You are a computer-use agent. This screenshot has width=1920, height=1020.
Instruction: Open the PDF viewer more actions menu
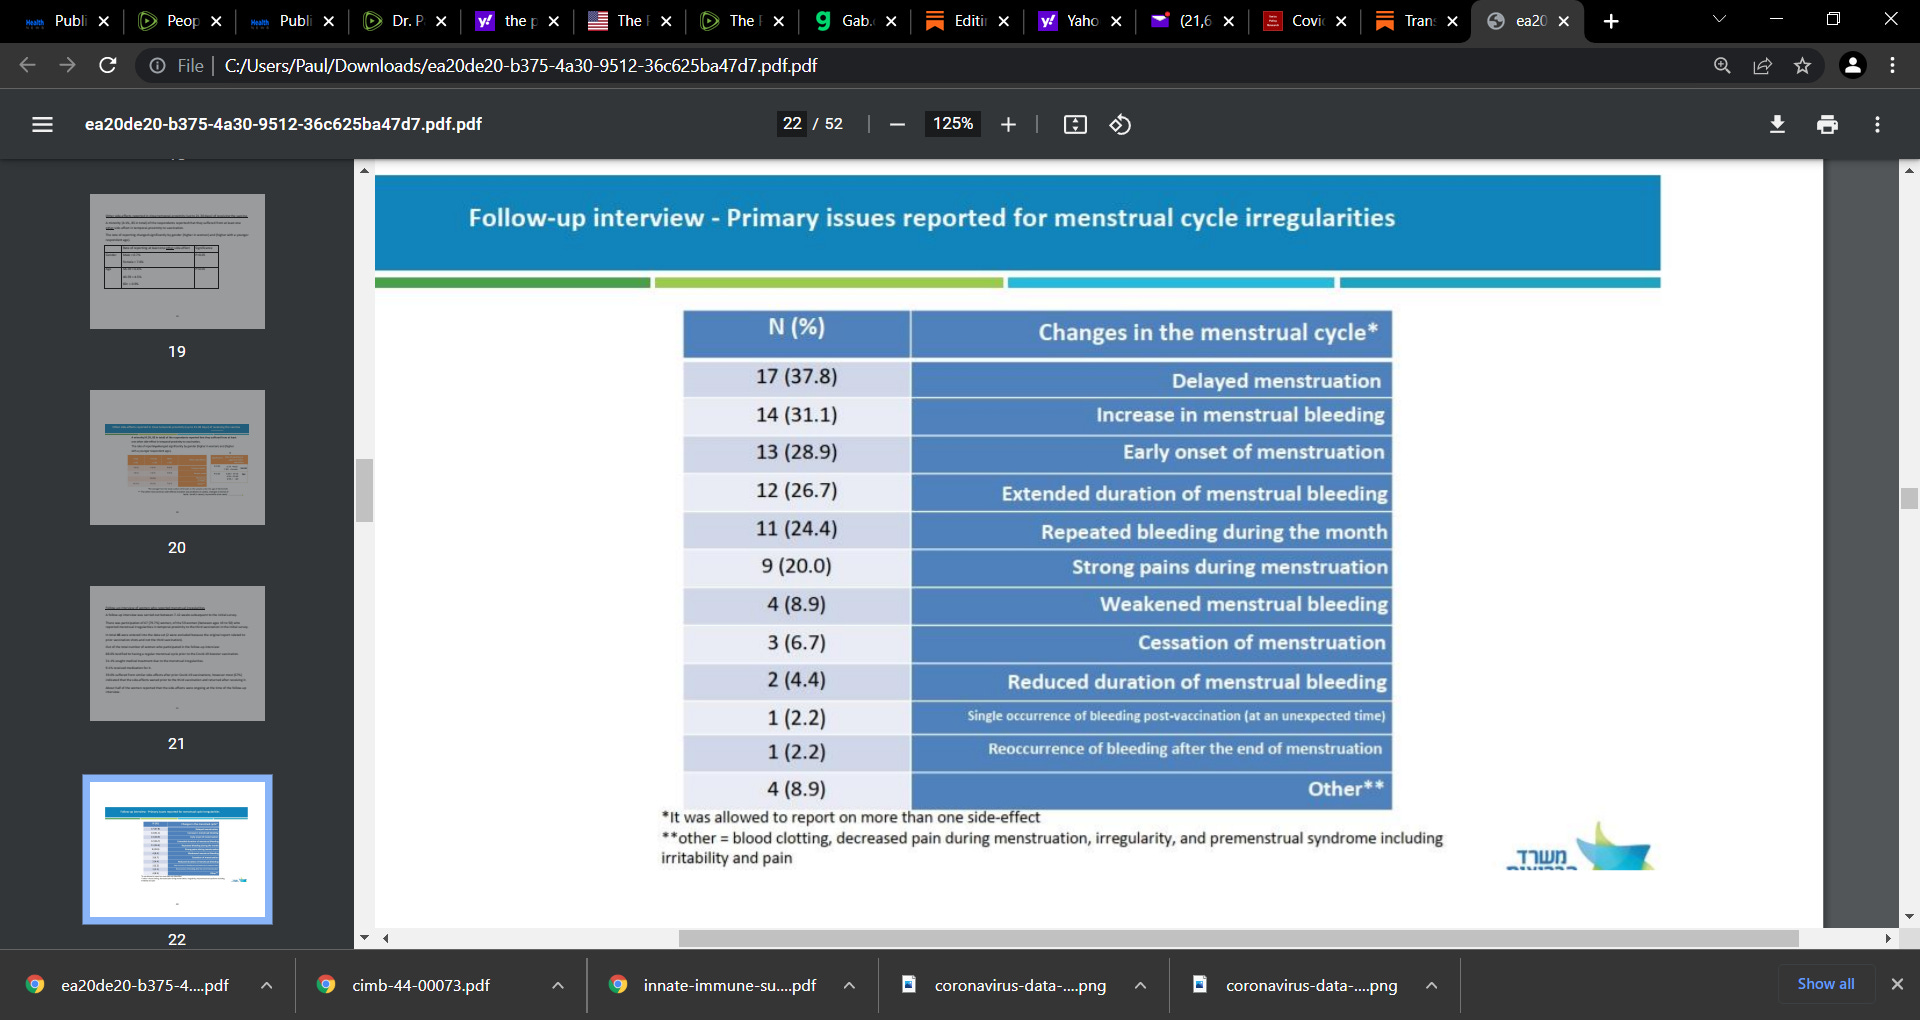(x=1877, y=124)
